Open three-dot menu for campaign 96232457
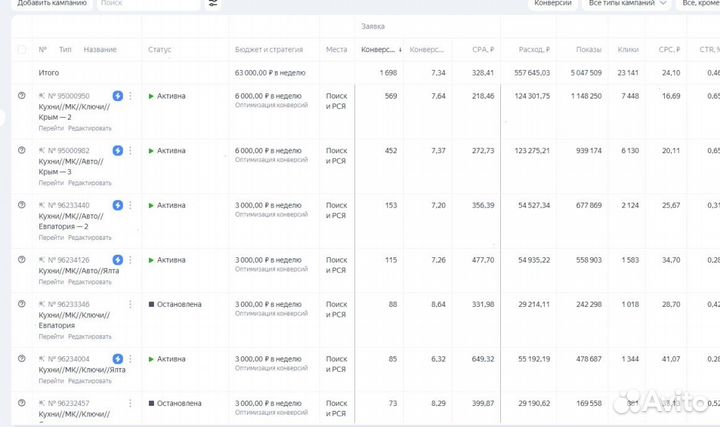 130,403
